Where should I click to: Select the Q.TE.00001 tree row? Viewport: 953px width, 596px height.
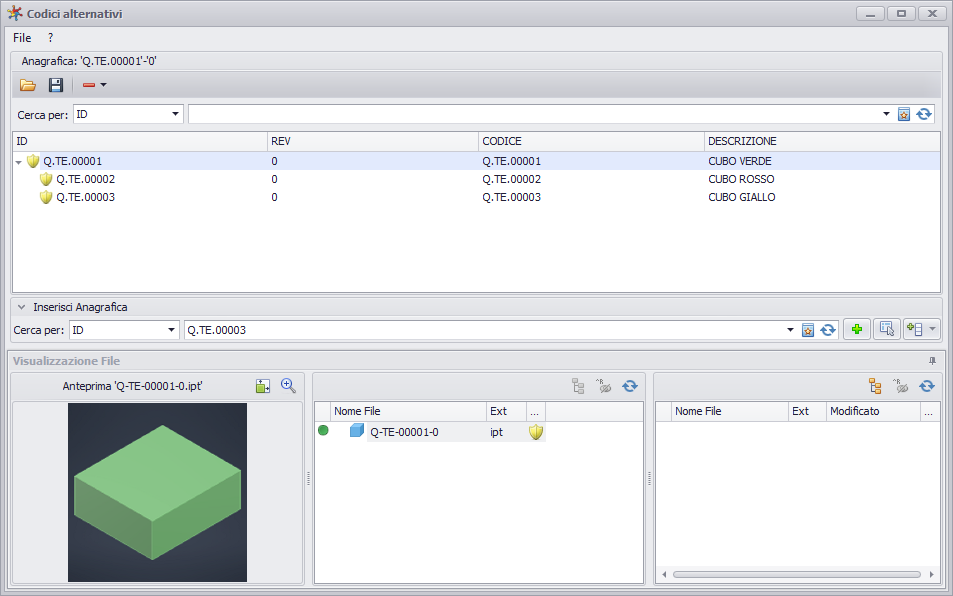point(476,161)
